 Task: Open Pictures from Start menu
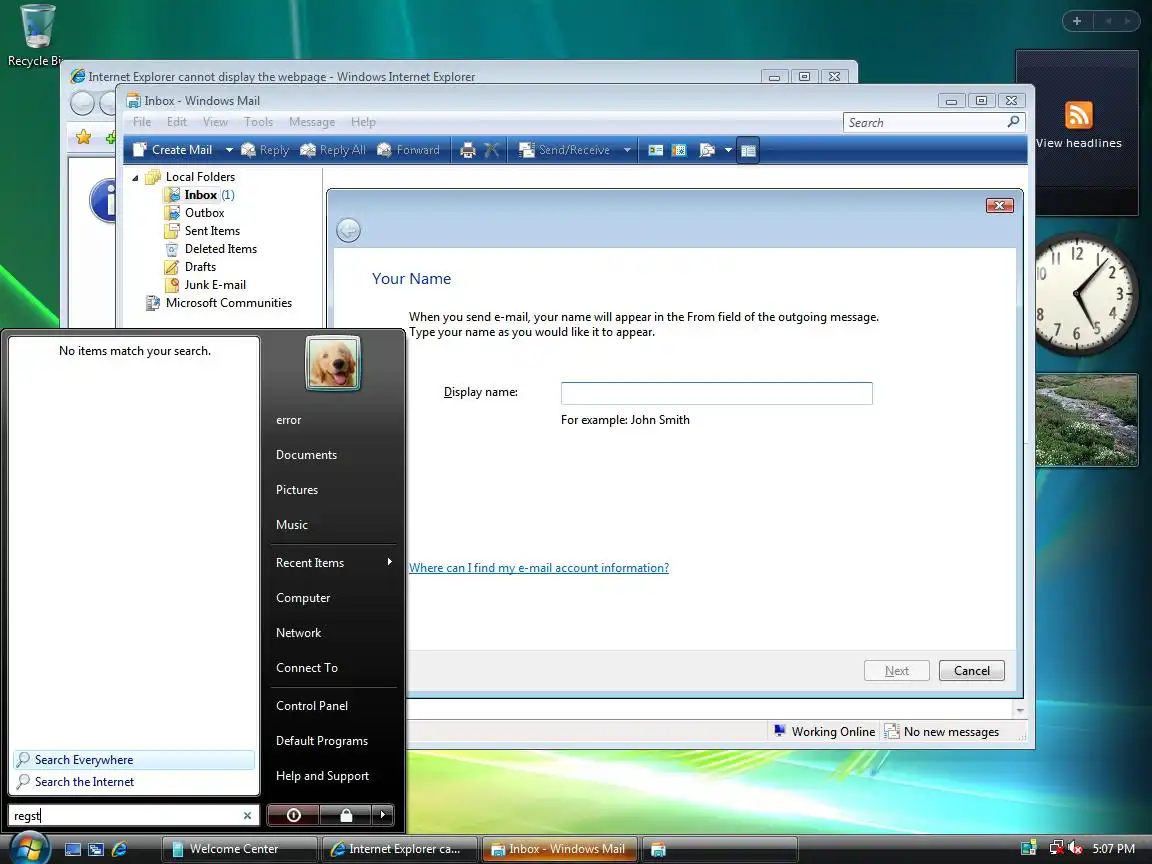pyautogui.click(x=297, y=490)
